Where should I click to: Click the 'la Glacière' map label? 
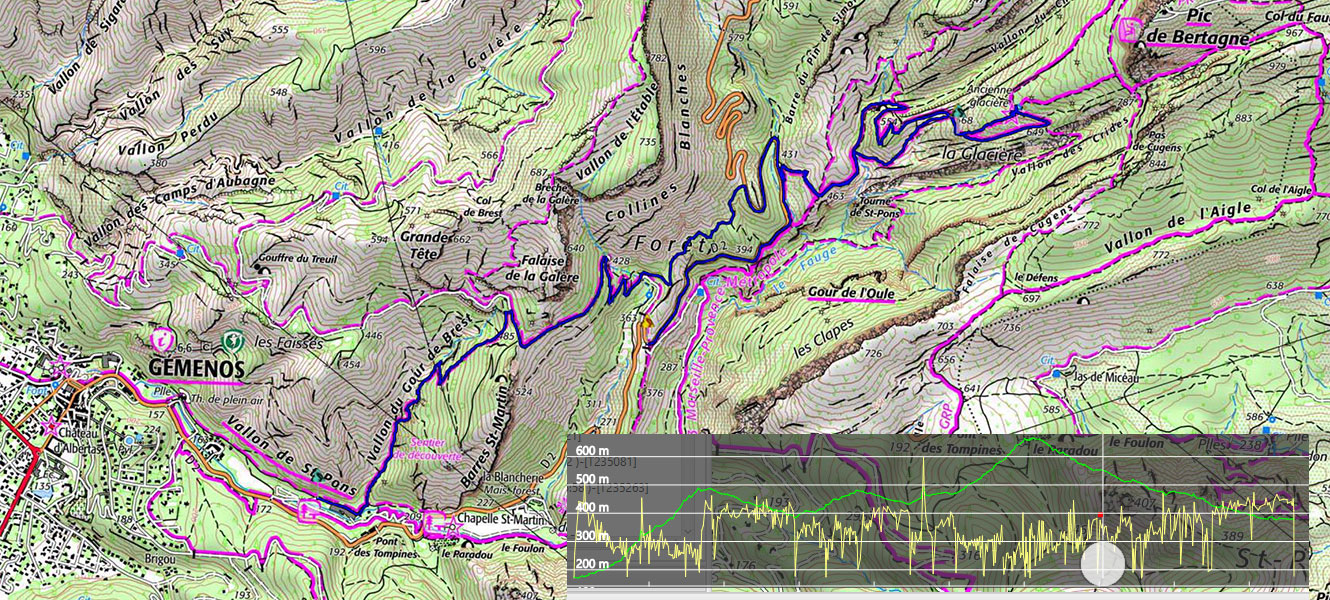pos(981,153)
